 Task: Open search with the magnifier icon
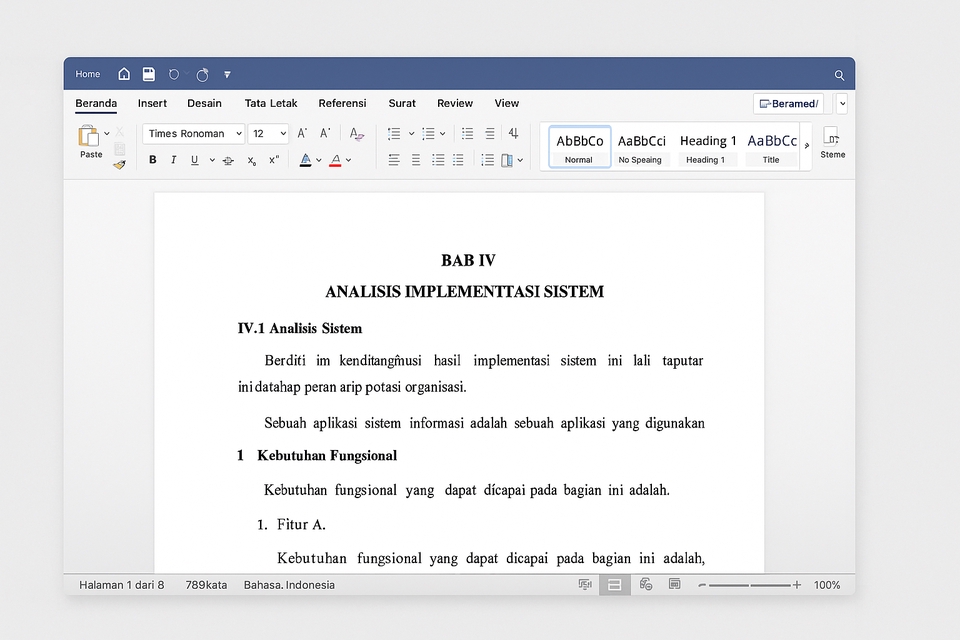click(839, 74)
